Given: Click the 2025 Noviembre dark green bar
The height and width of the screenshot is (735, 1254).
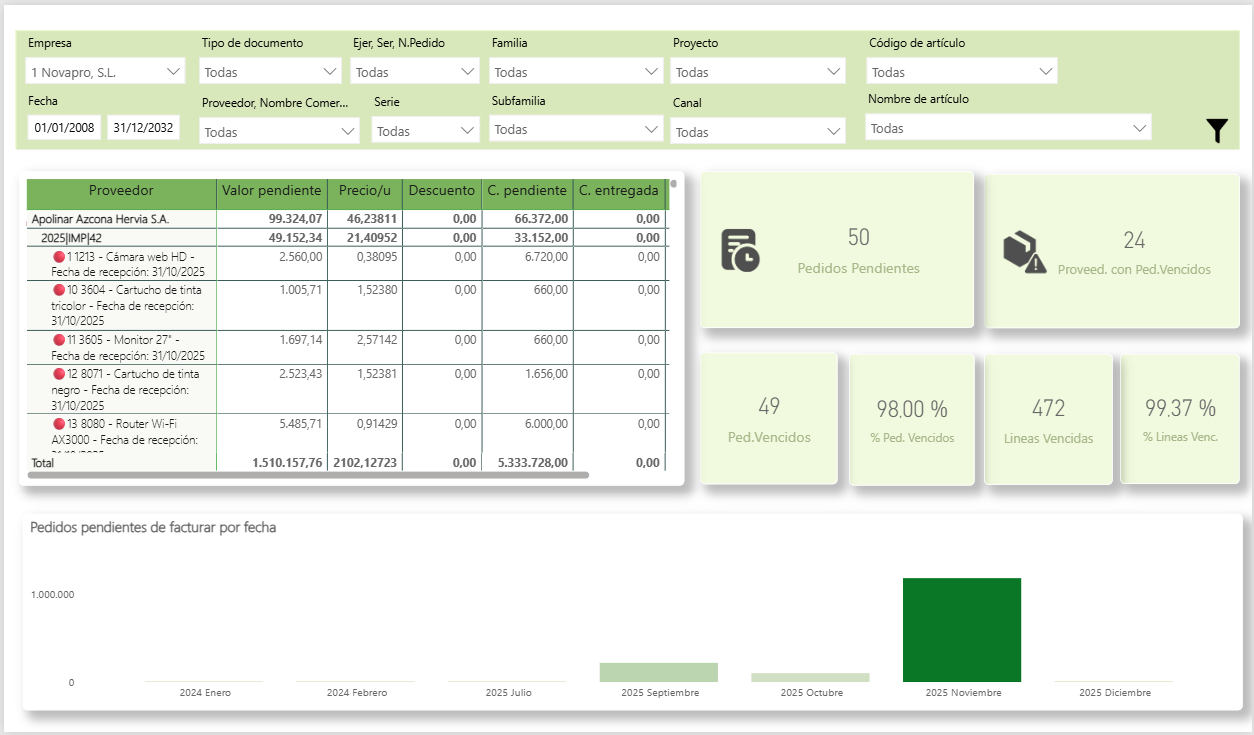Looking at the screenshot, I should pos(961,630).
